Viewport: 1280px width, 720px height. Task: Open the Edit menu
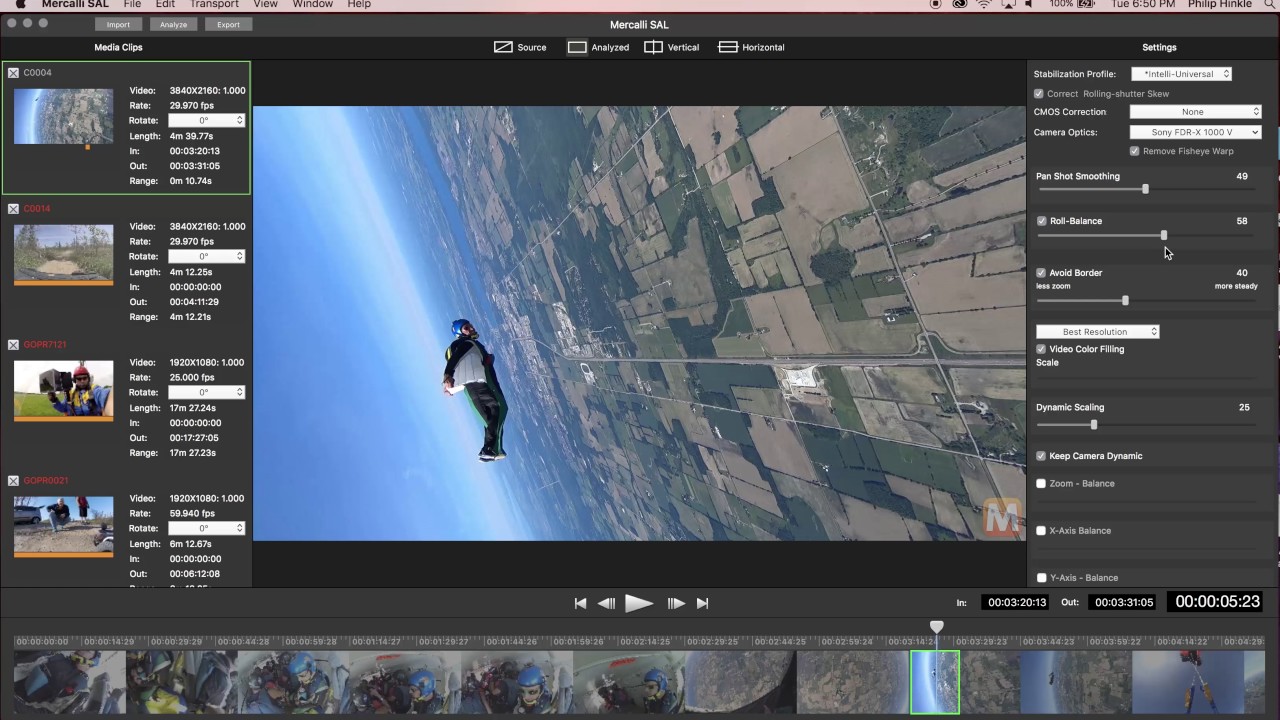[x=165, y=4]
